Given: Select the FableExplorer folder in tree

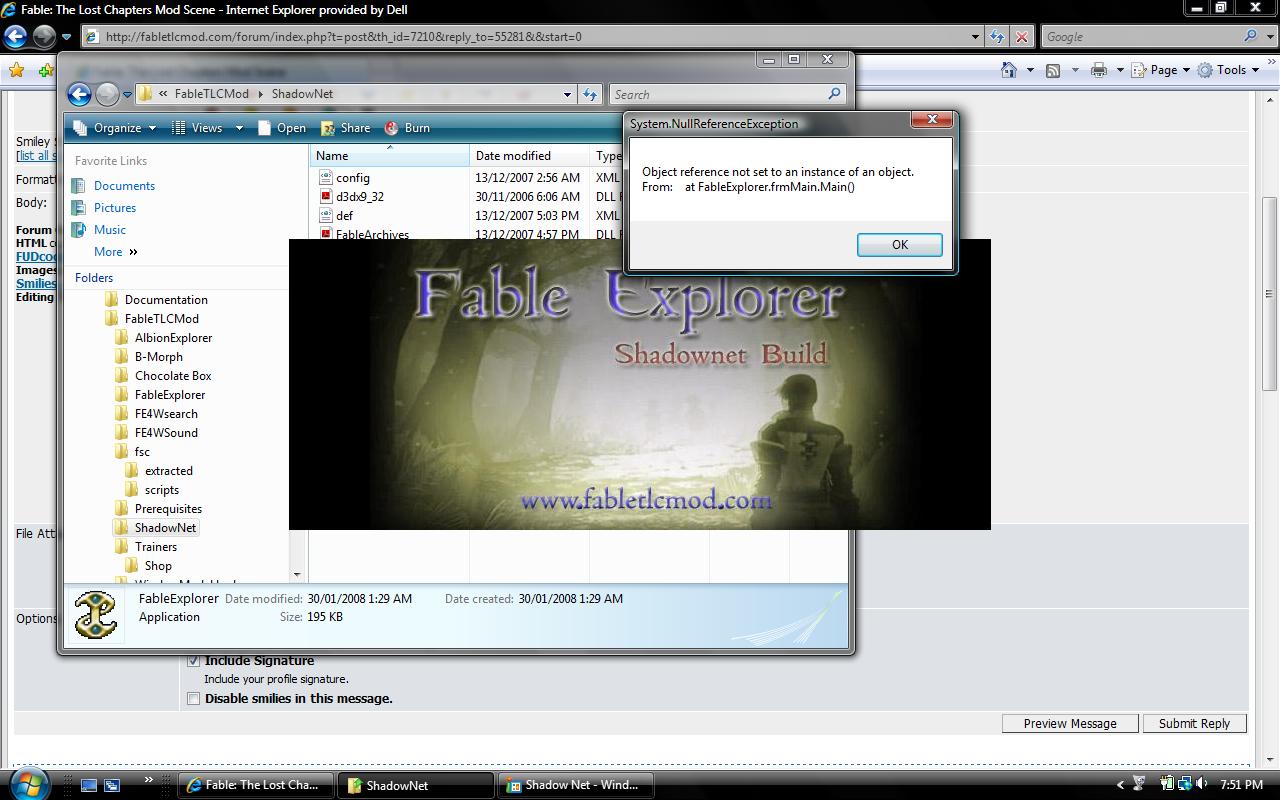Looking at the screenshot, I should click(169, 395).
